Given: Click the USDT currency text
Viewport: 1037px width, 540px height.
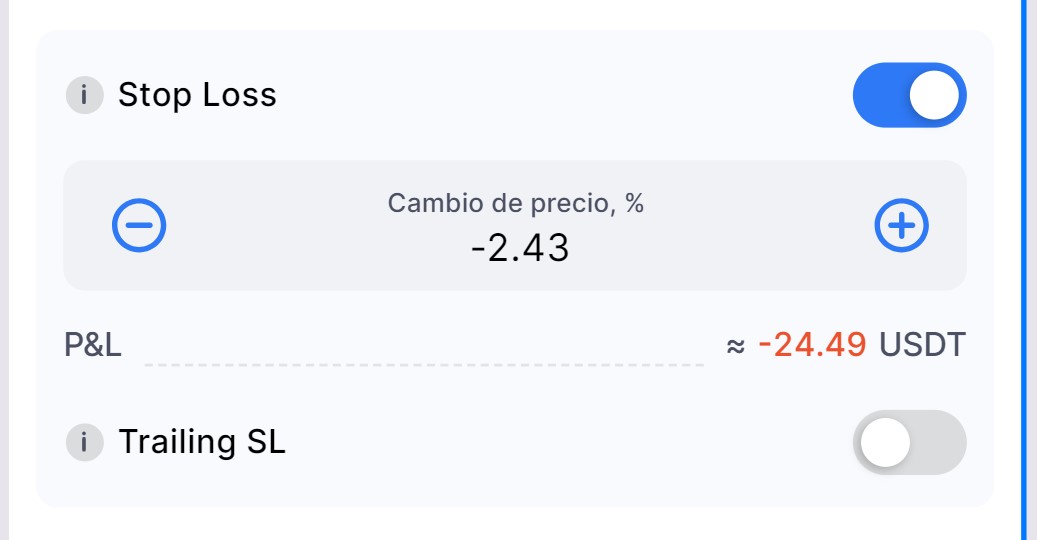Looking at the screenshot, I should [x=923, y=345].
